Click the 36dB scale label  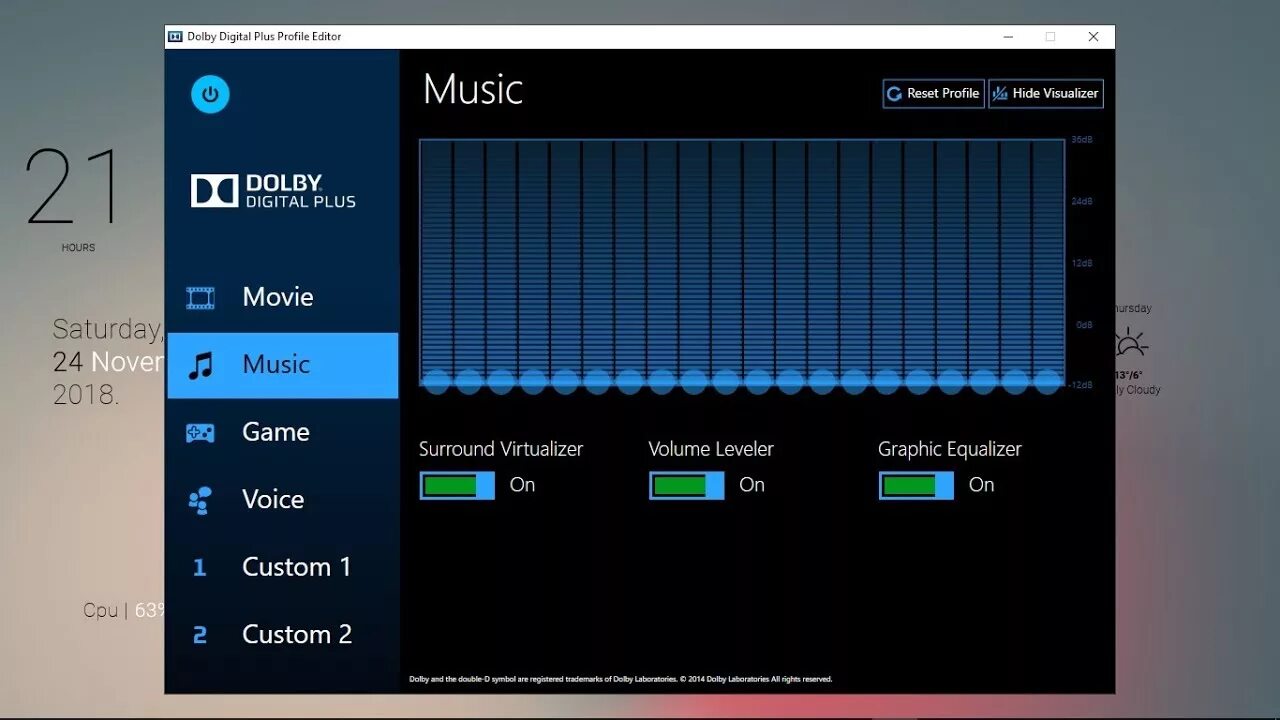pos(1082,140)
